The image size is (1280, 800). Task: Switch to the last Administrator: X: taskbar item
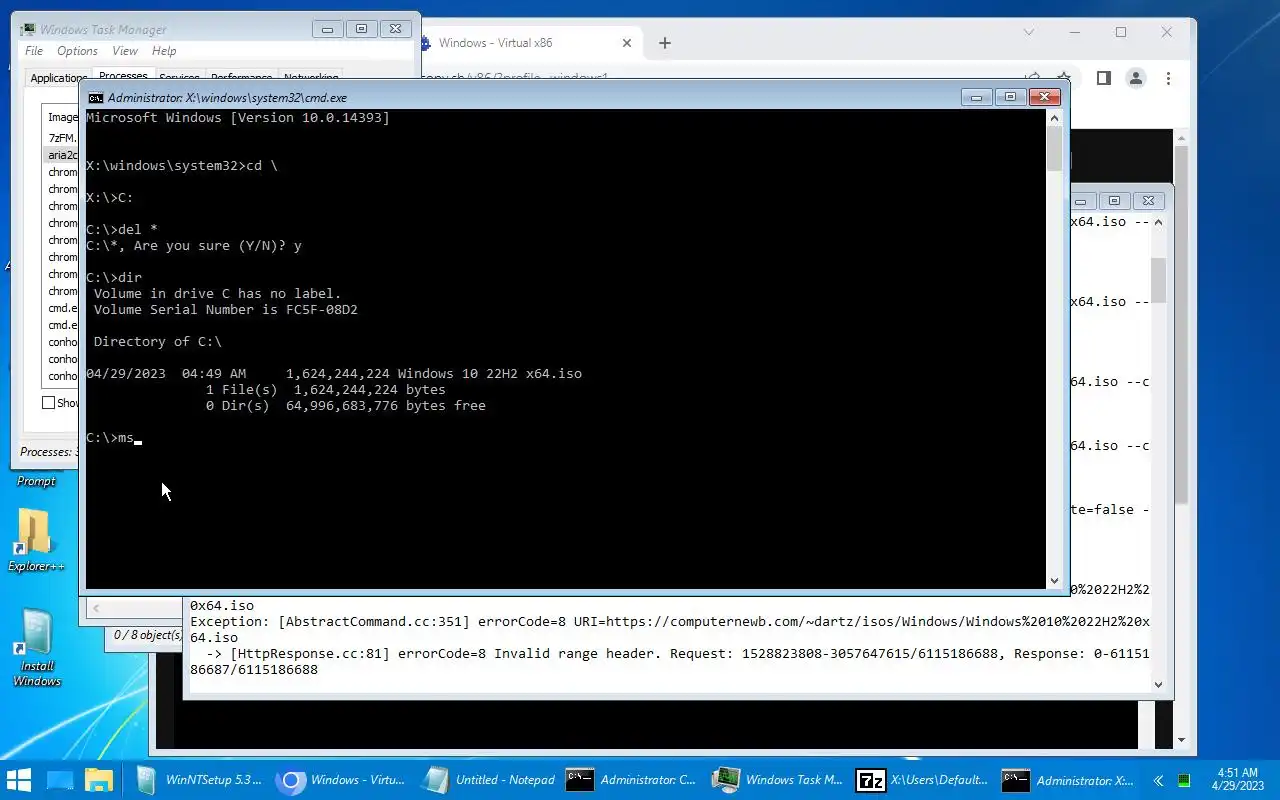[x=1069, y=780]
